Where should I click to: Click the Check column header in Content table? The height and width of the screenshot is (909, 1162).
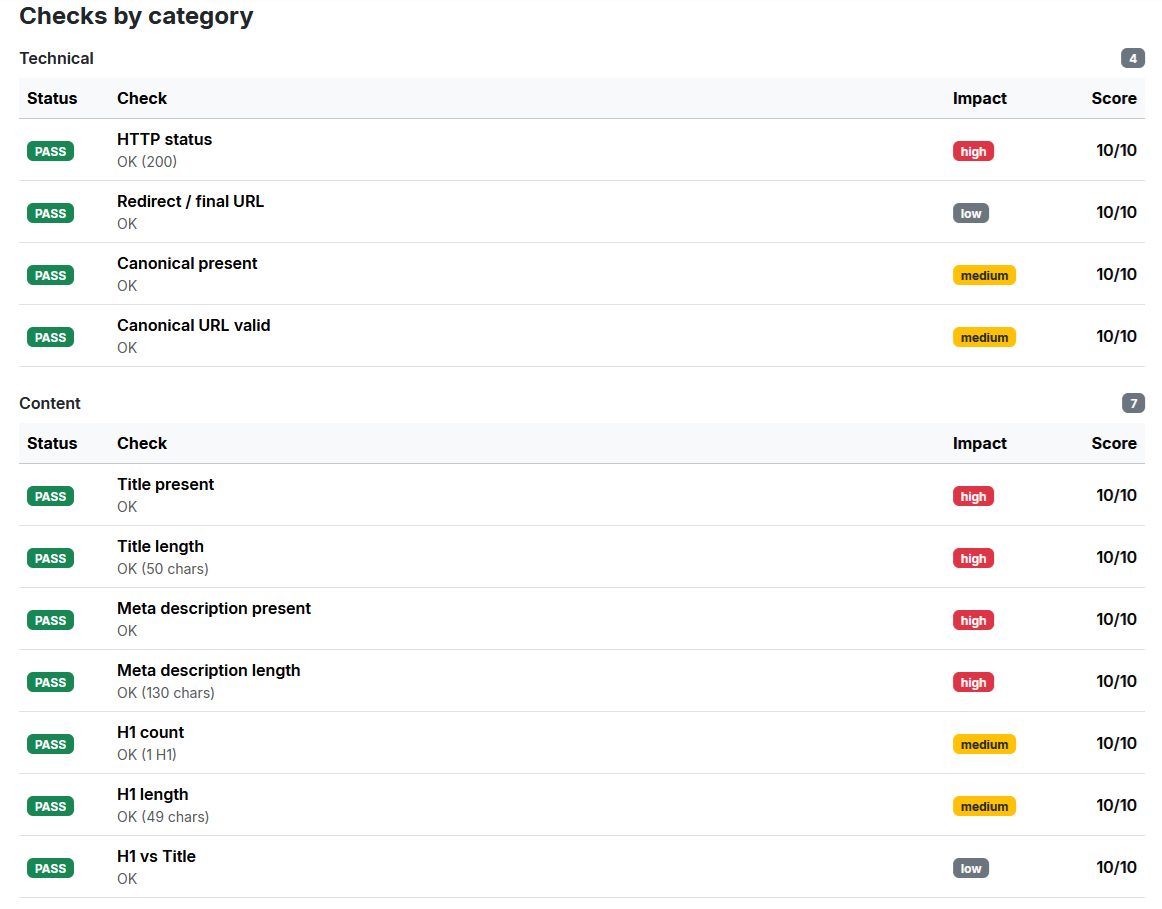(x=142, y=444)
